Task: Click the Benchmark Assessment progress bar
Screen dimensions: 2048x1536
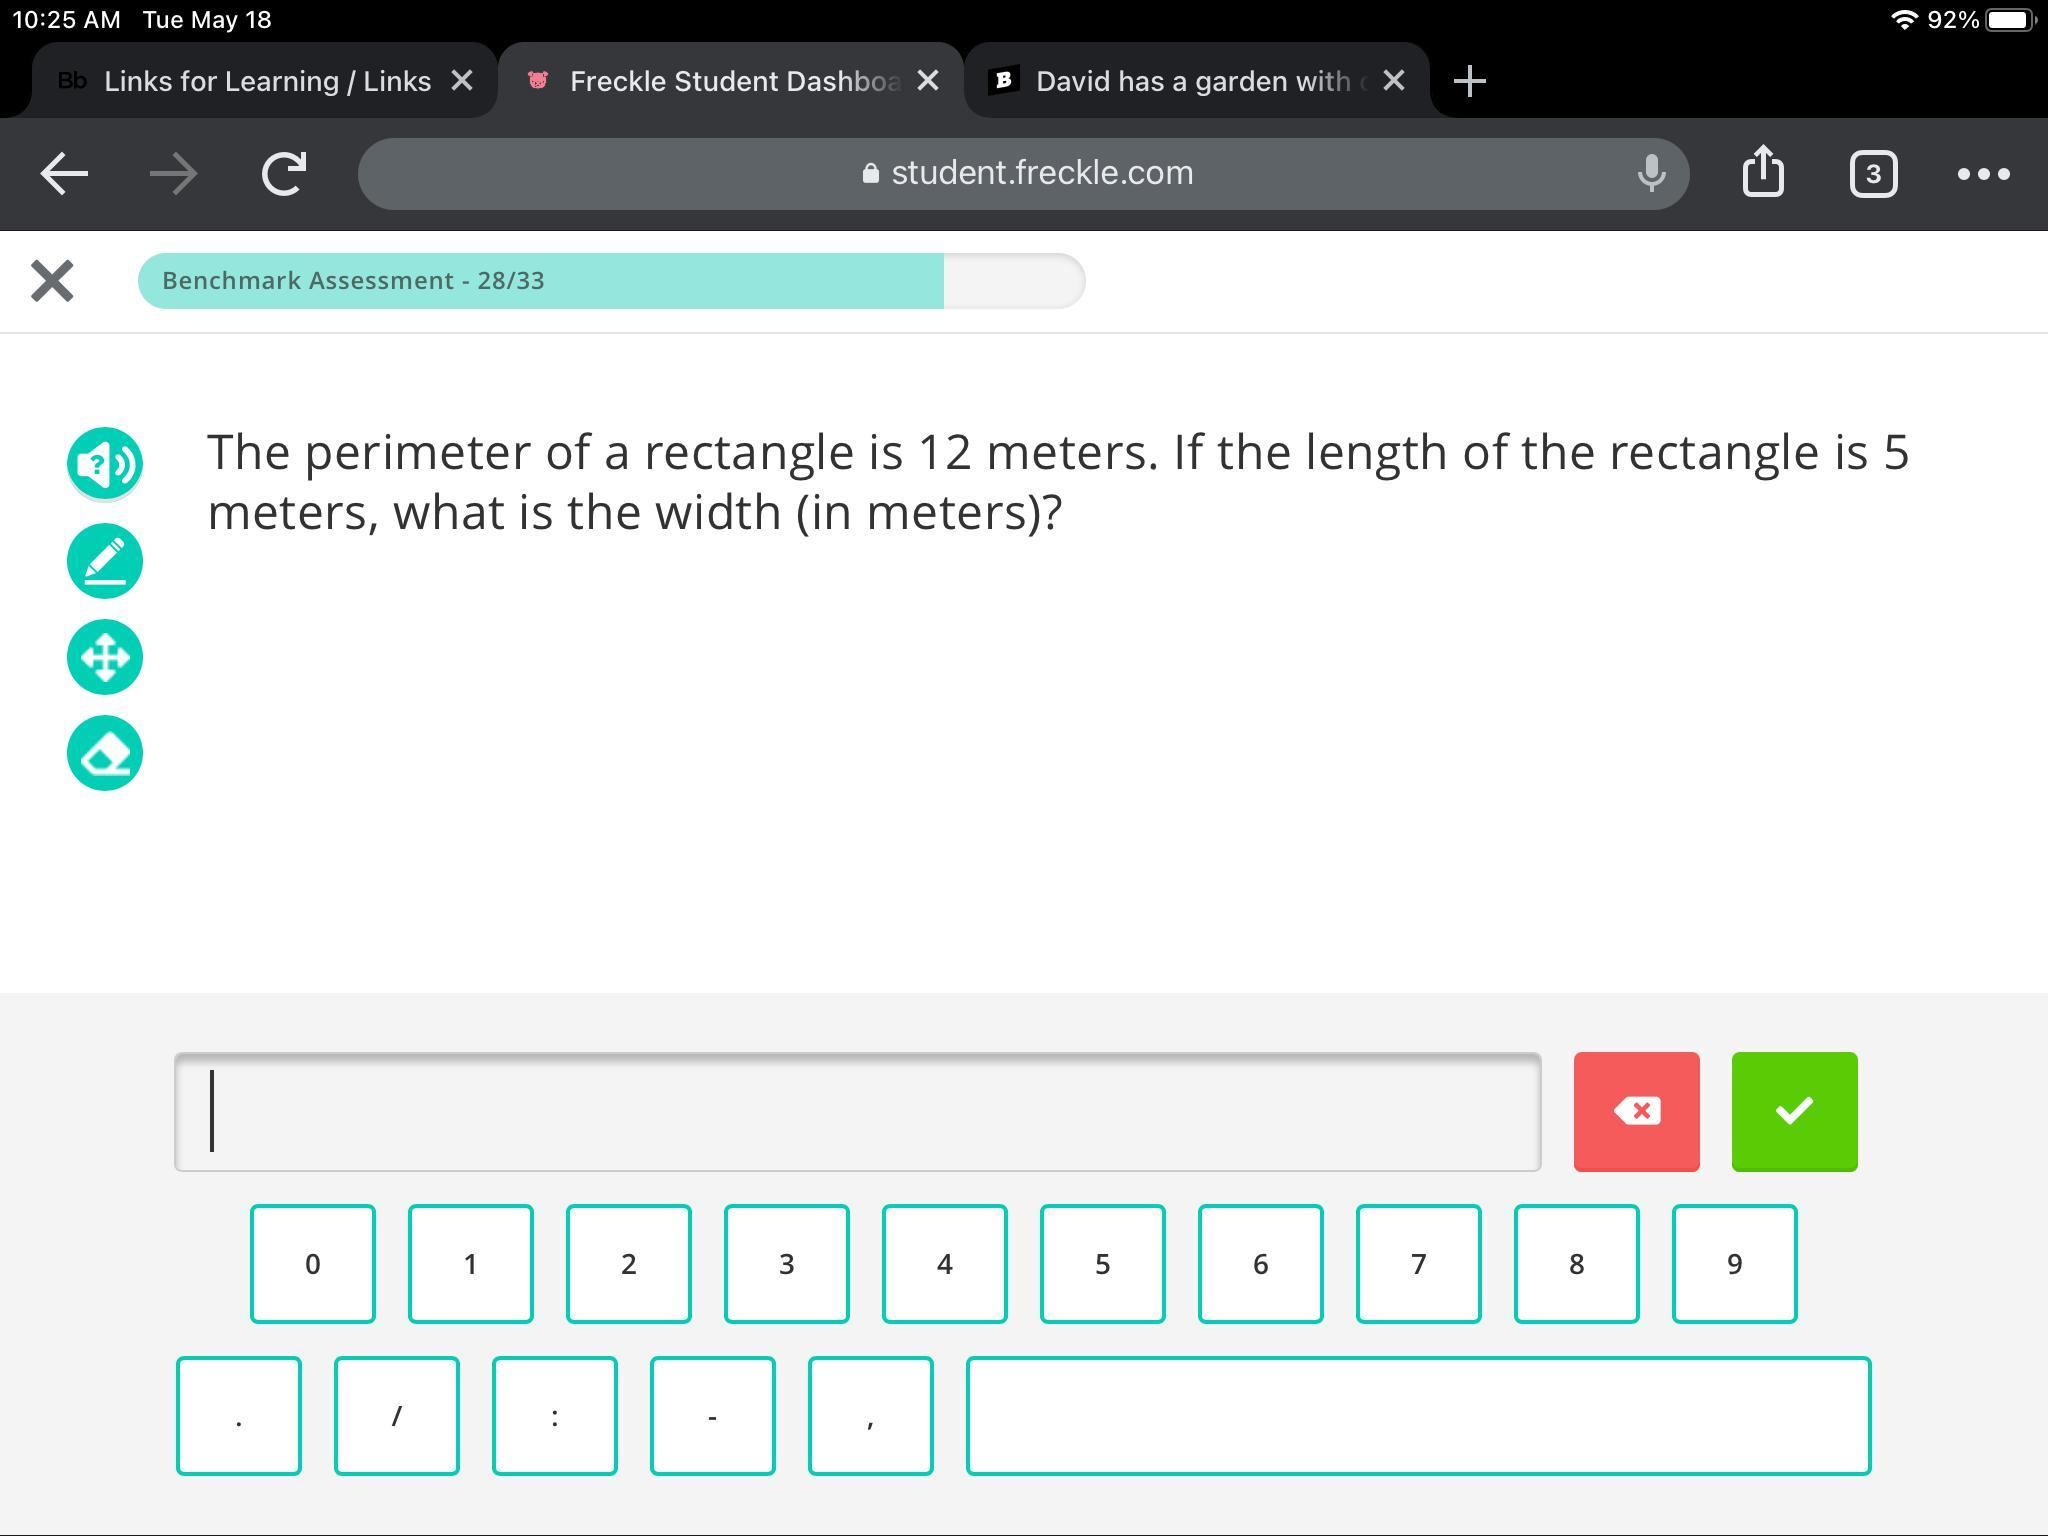Action: point(611,281)
